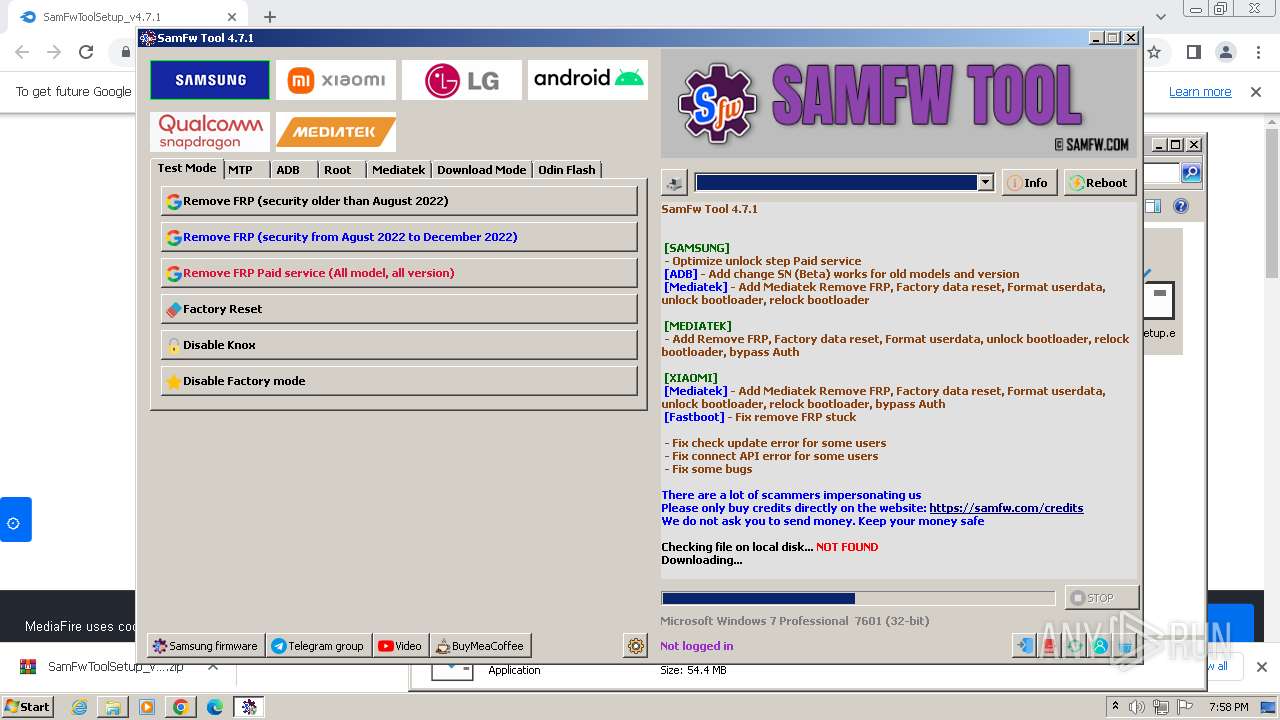This screenshot has height=720, width=1280.
Task: Close the Chrome downloads bar
Action: click(x=1261, y=667)
